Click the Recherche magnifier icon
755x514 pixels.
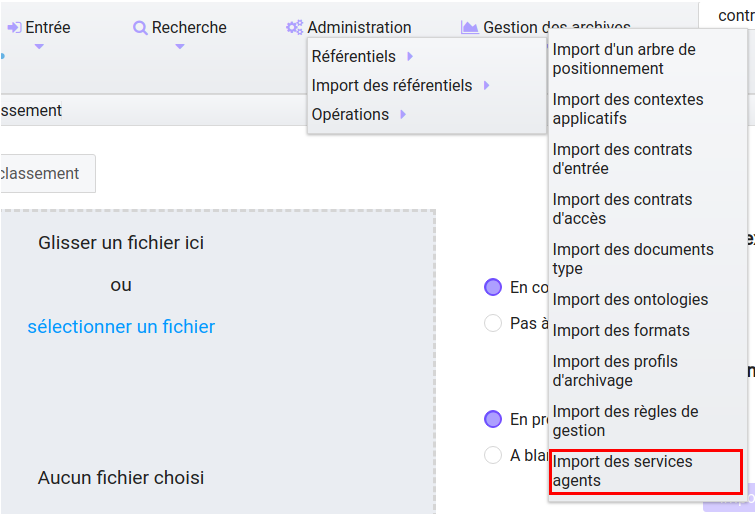140,28
